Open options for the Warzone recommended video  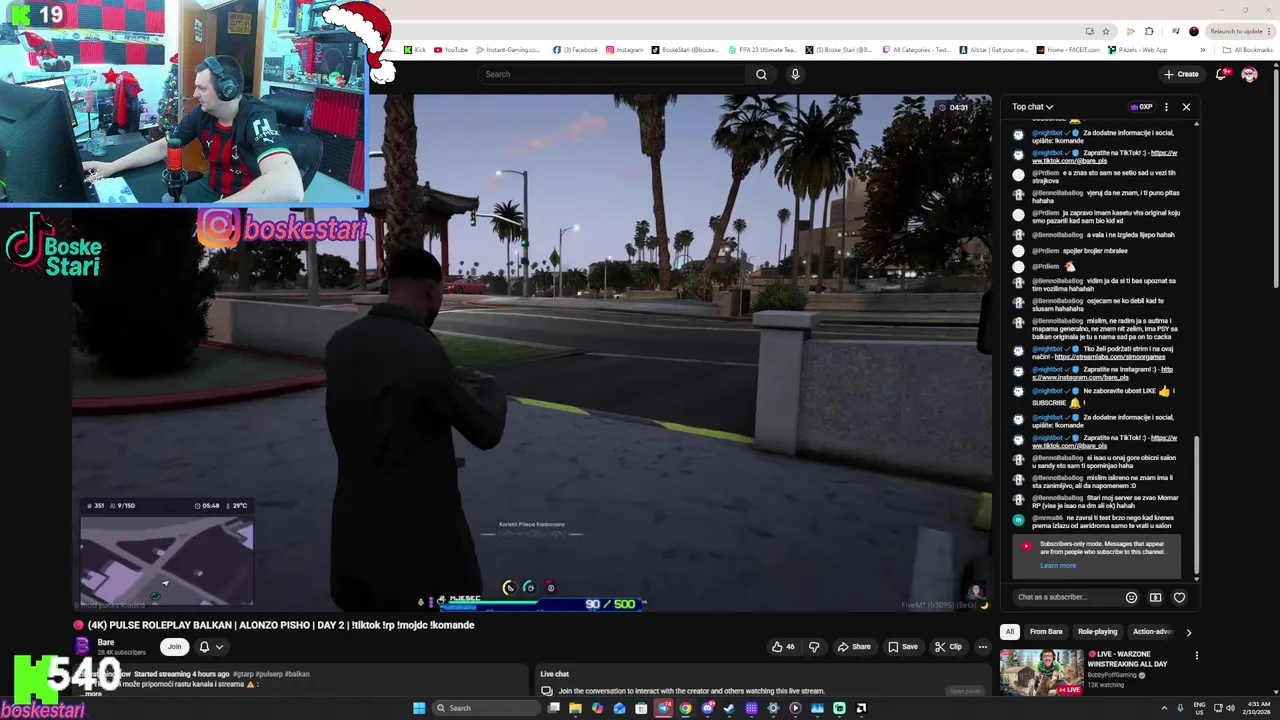pyautogui.click(x=1196, y=656)
